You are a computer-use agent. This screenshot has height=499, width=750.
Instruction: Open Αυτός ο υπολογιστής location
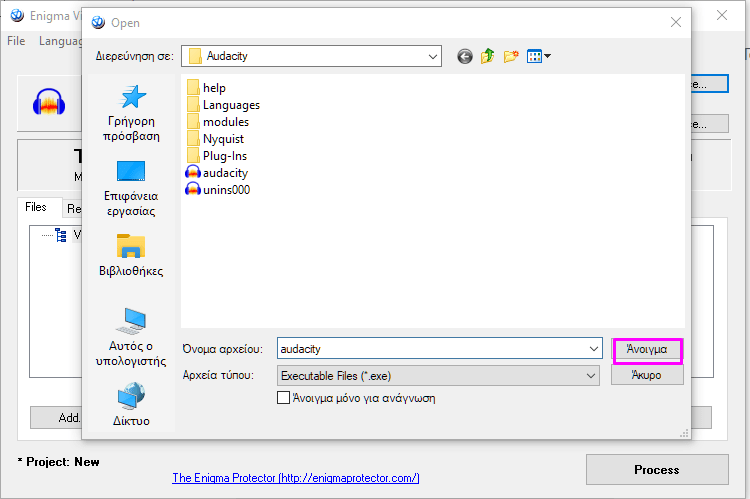click(x=131, y=337)
